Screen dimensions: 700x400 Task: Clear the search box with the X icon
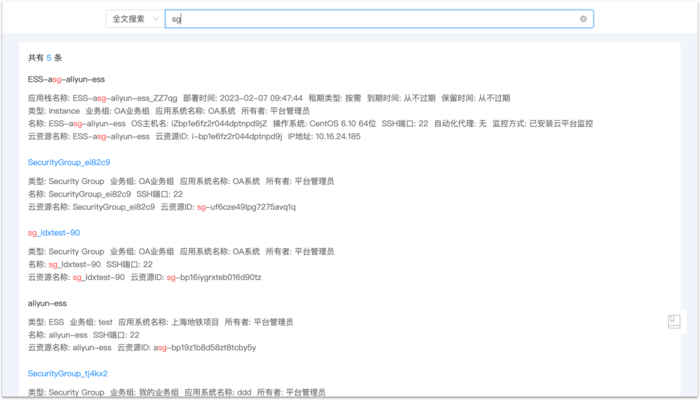pos(583,19)
